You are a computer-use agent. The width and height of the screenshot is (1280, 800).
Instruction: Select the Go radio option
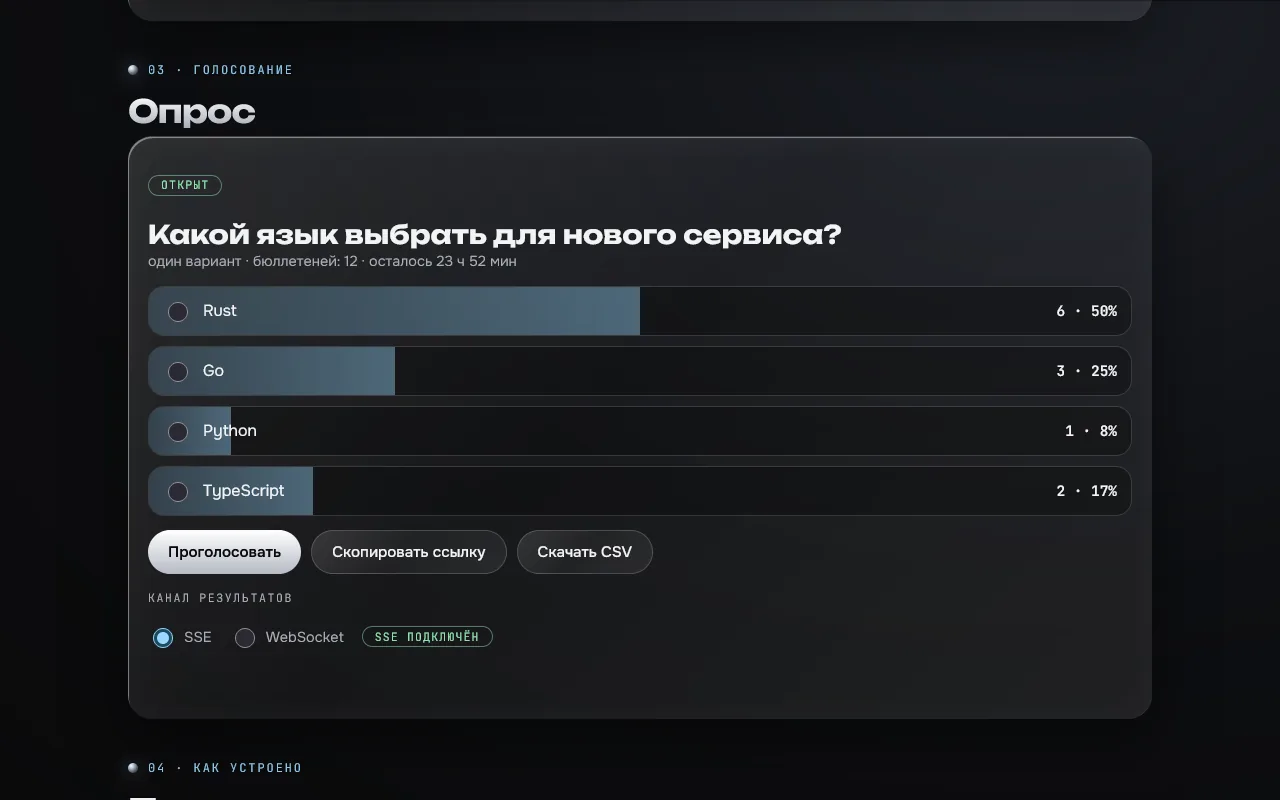coord(178,372)
